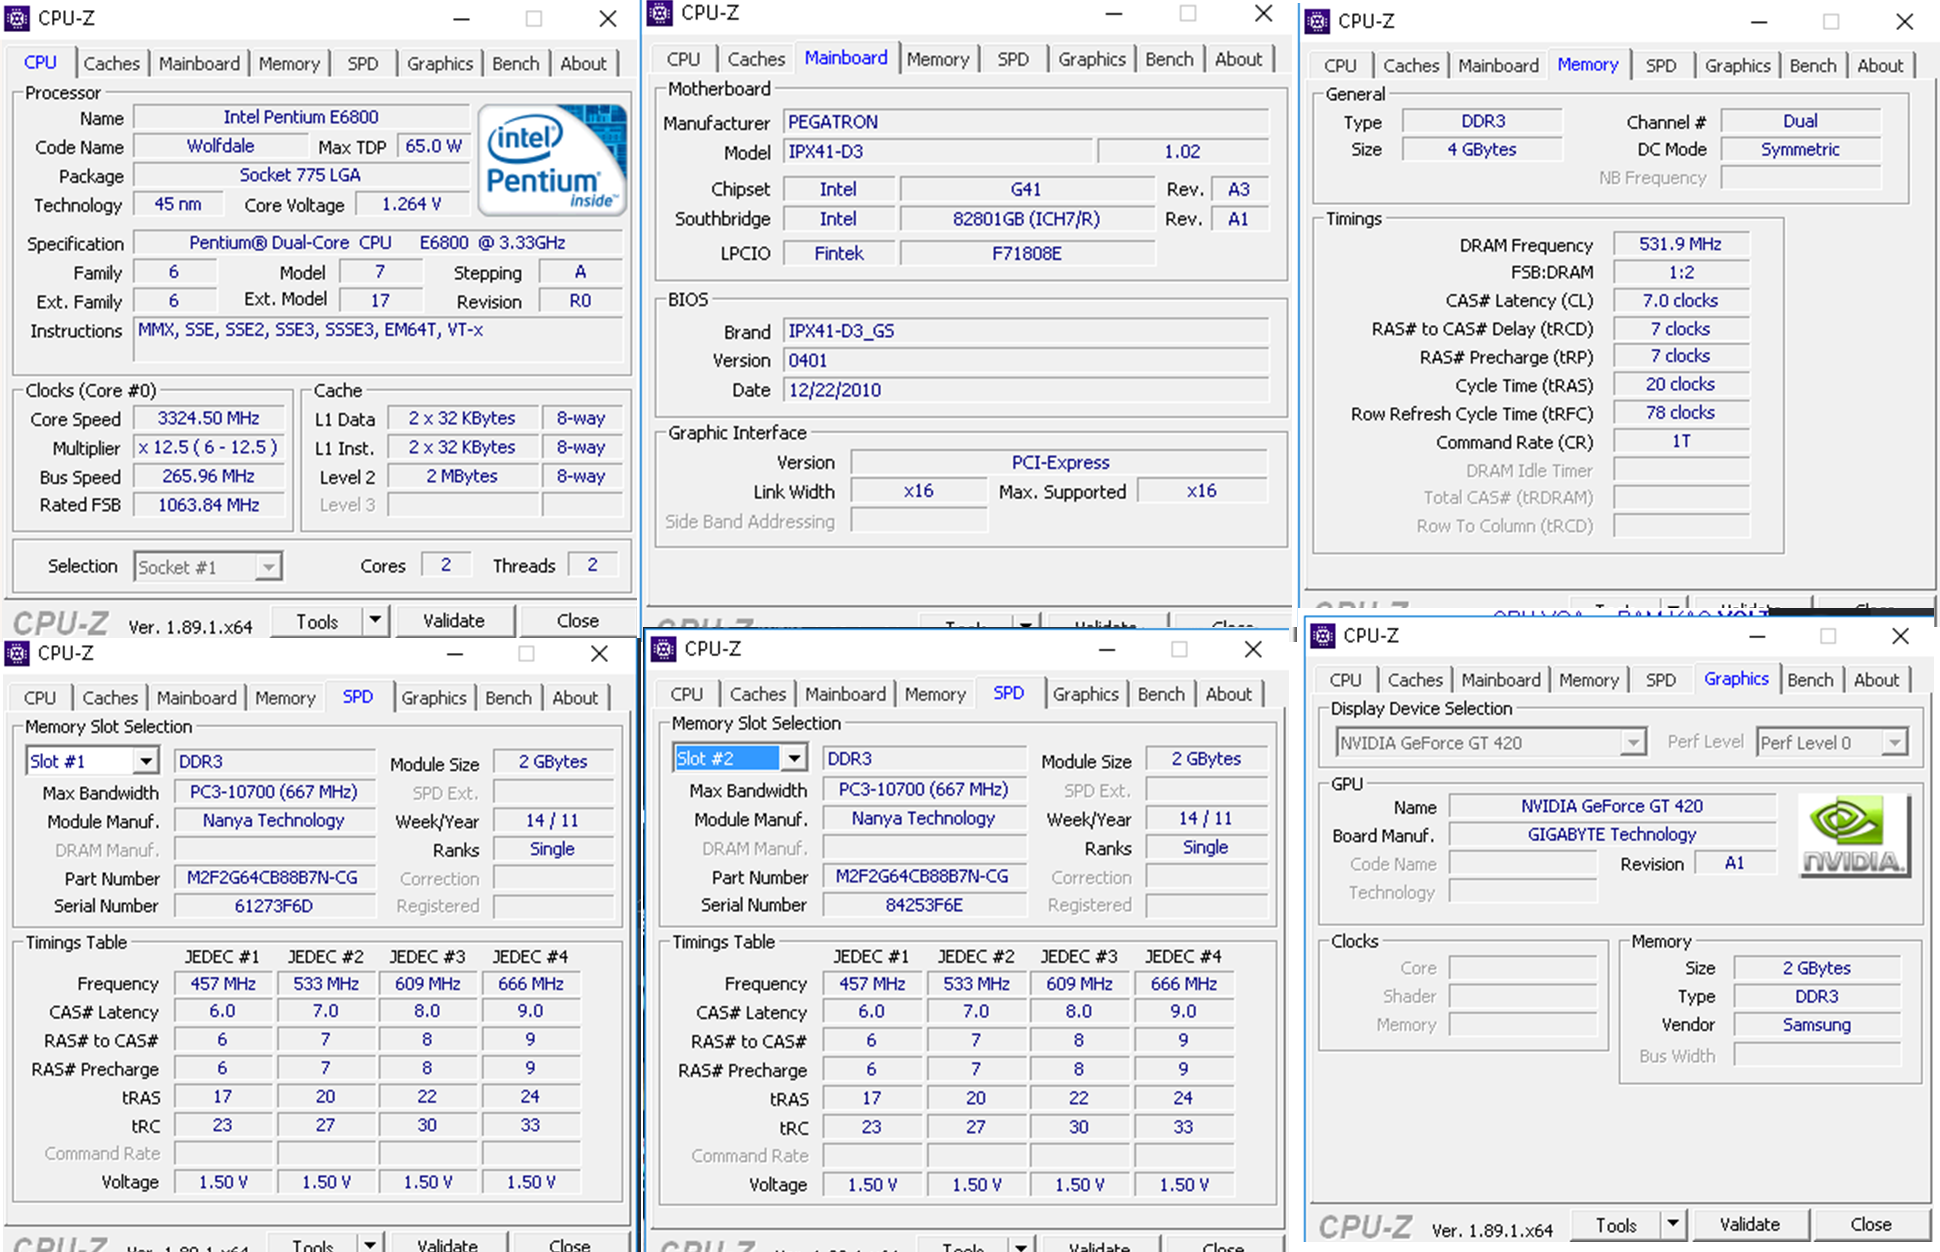The image size is (1940, 1252).
Task: Open Bench tab in the Graphics window
Action: (1810, 679)
